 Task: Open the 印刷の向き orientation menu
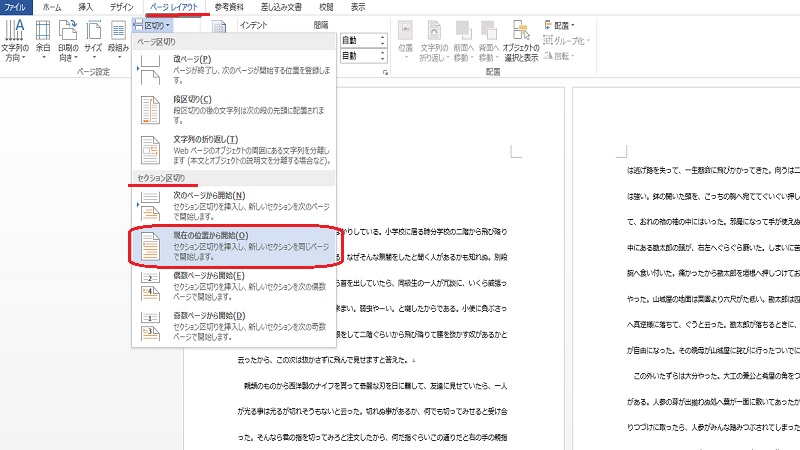pos(68,41)
